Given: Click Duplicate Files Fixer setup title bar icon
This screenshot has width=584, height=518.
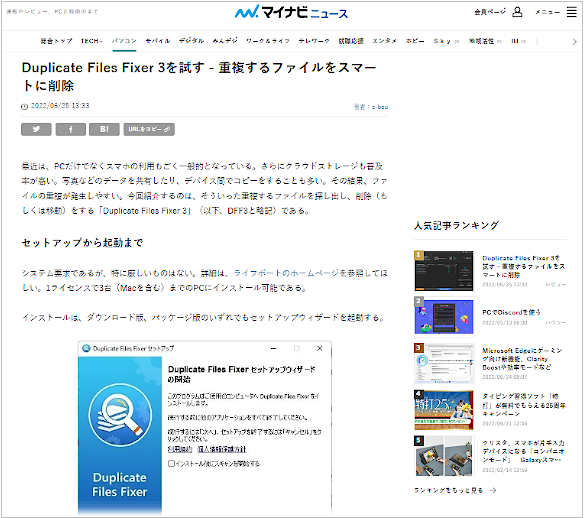Looking at the screenshot, I should pyautogui.click(x=86, y=349).
